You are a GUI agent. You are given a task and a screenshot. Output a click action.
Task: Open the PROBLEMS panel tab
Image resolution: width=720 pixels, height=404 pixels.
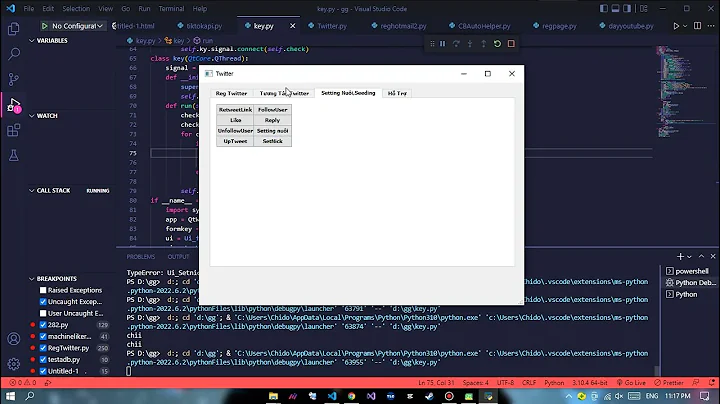(141, 257)
